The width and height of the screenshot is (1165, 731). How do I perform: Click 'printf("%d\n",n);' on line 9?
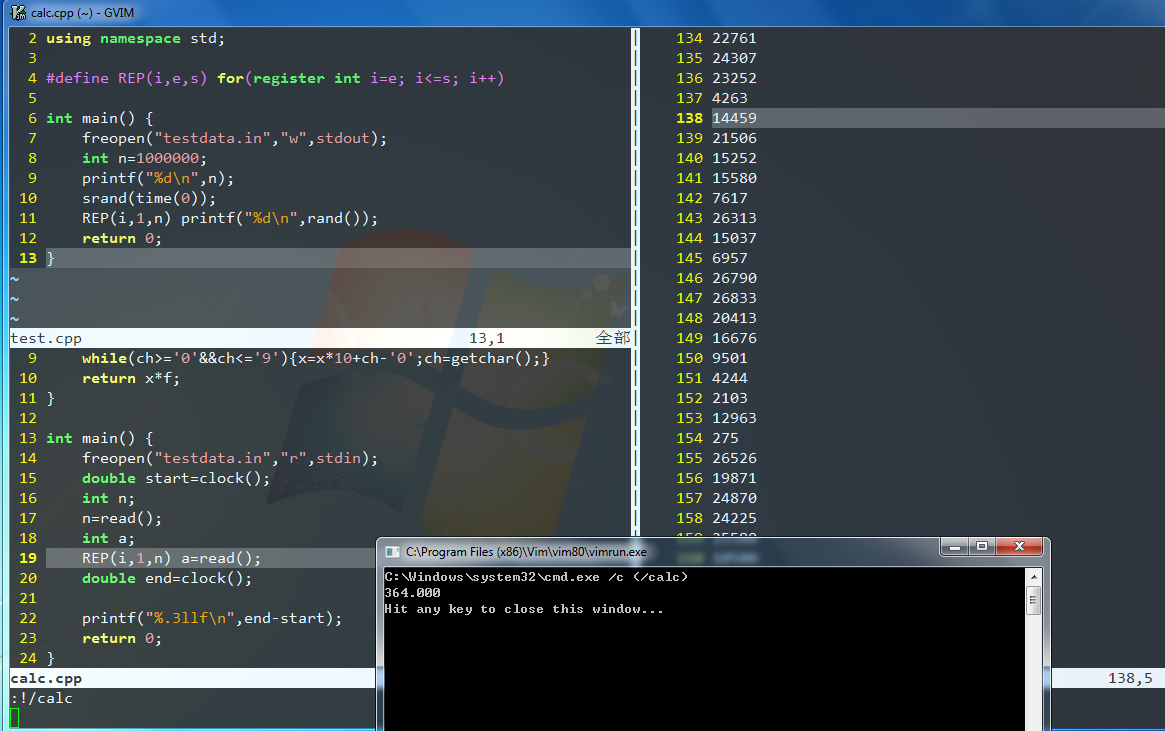click(x=158, y=179)
